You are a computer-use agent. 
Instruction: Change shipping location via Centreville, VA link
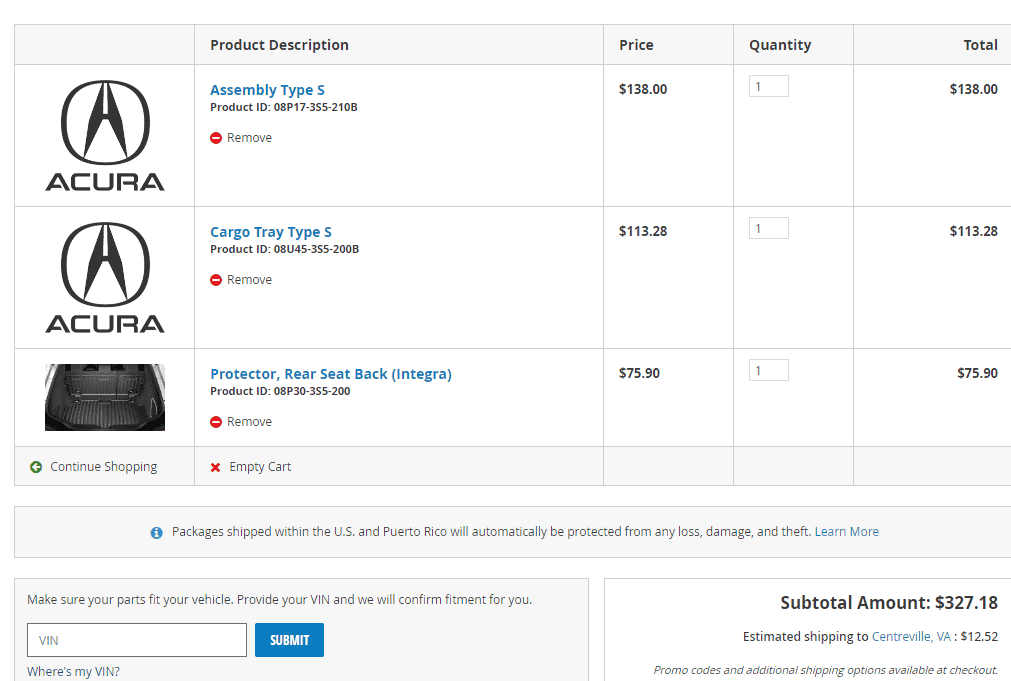click(x=911, y=637)
